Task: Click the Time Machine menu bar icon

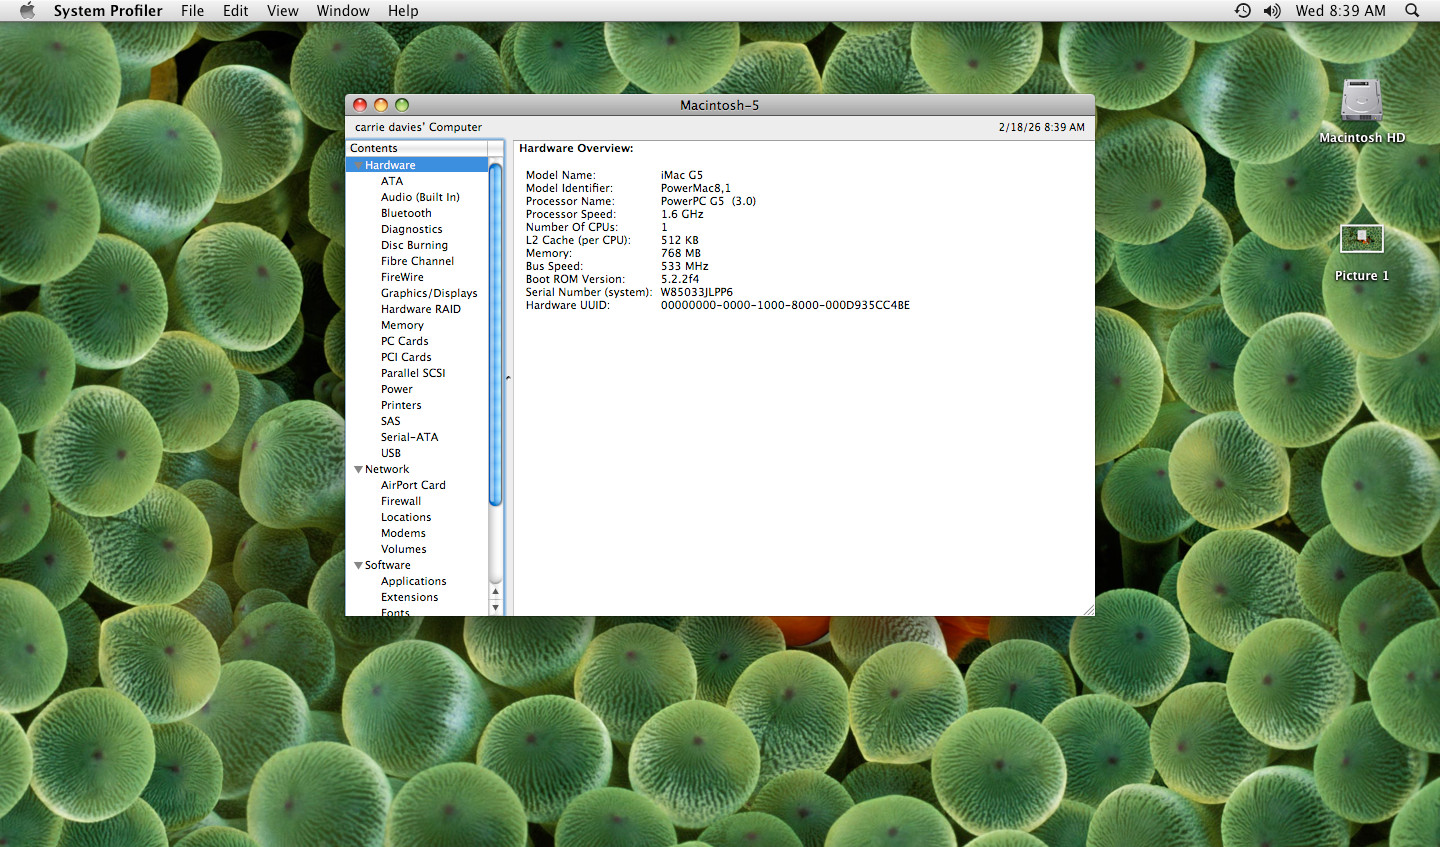Action: tap(1242, 10)
